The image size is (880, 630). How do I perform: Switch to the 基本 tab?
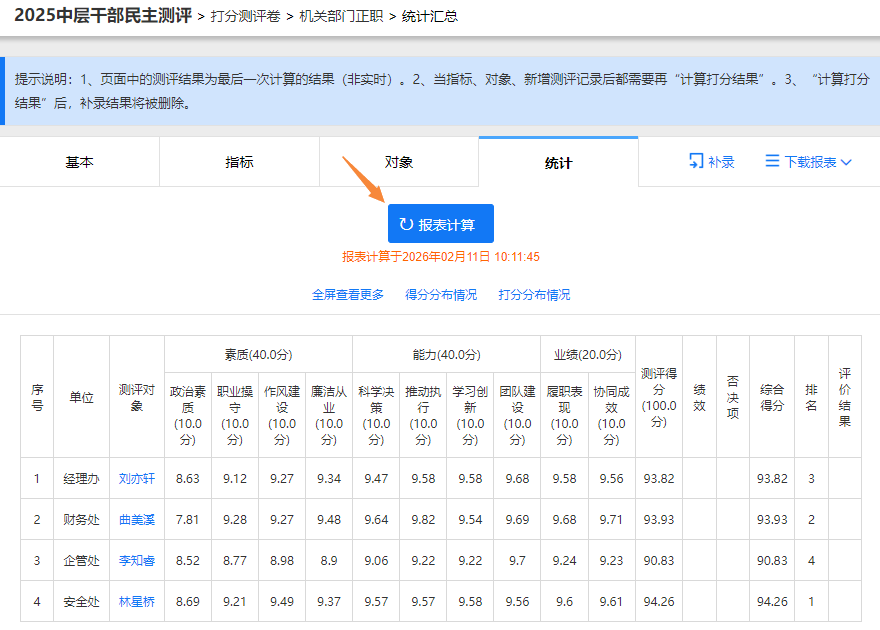click(x=79, y=161)
